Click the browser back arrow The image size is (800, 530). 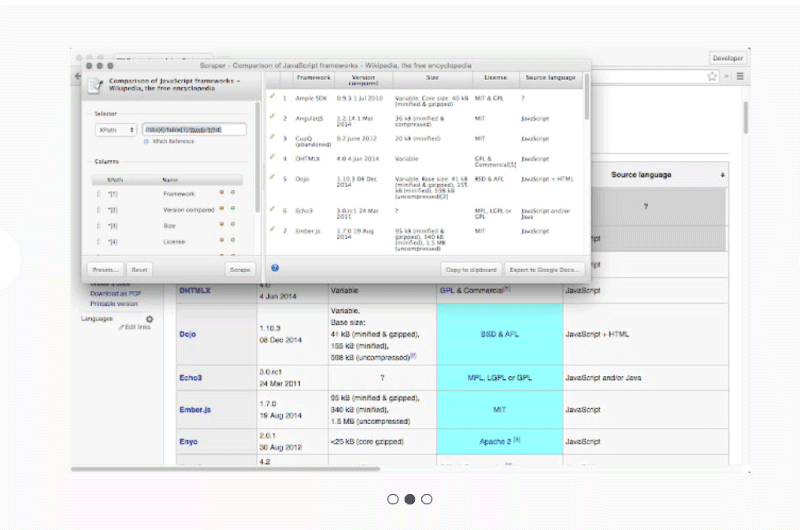click(78, 76)
